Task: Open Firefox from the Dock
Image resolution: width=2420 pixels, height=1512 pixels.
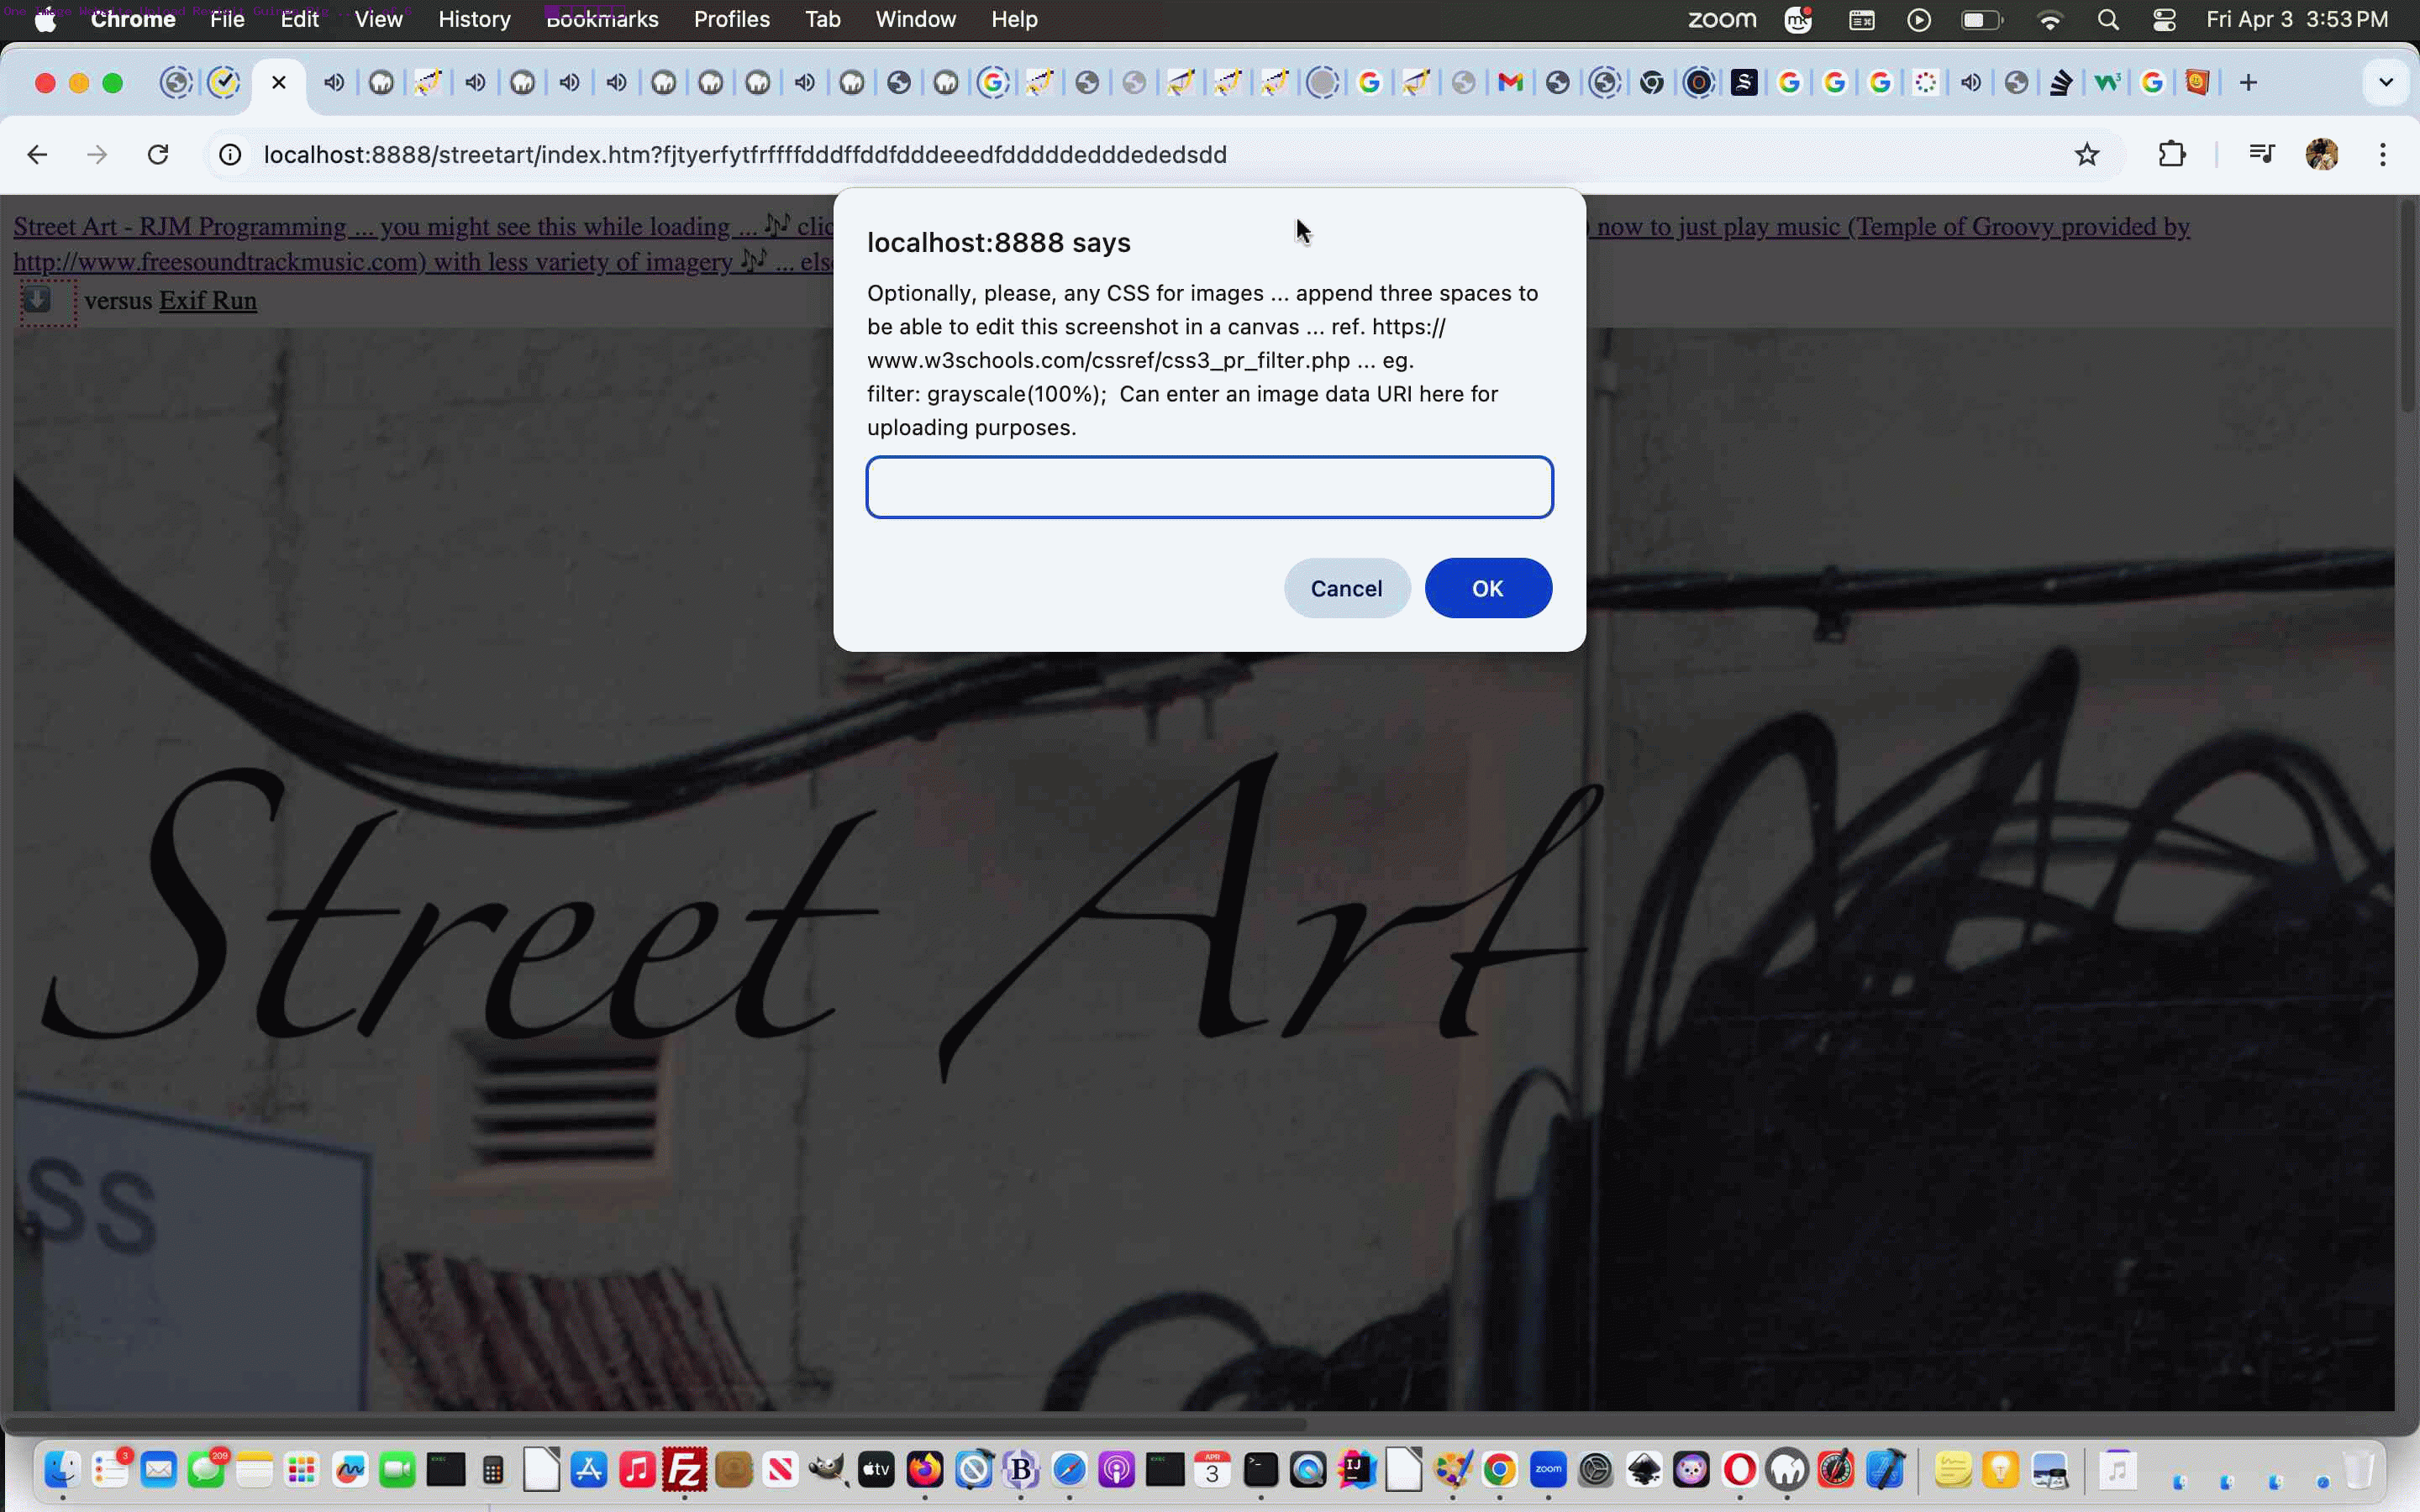Action: [926, 1470]
